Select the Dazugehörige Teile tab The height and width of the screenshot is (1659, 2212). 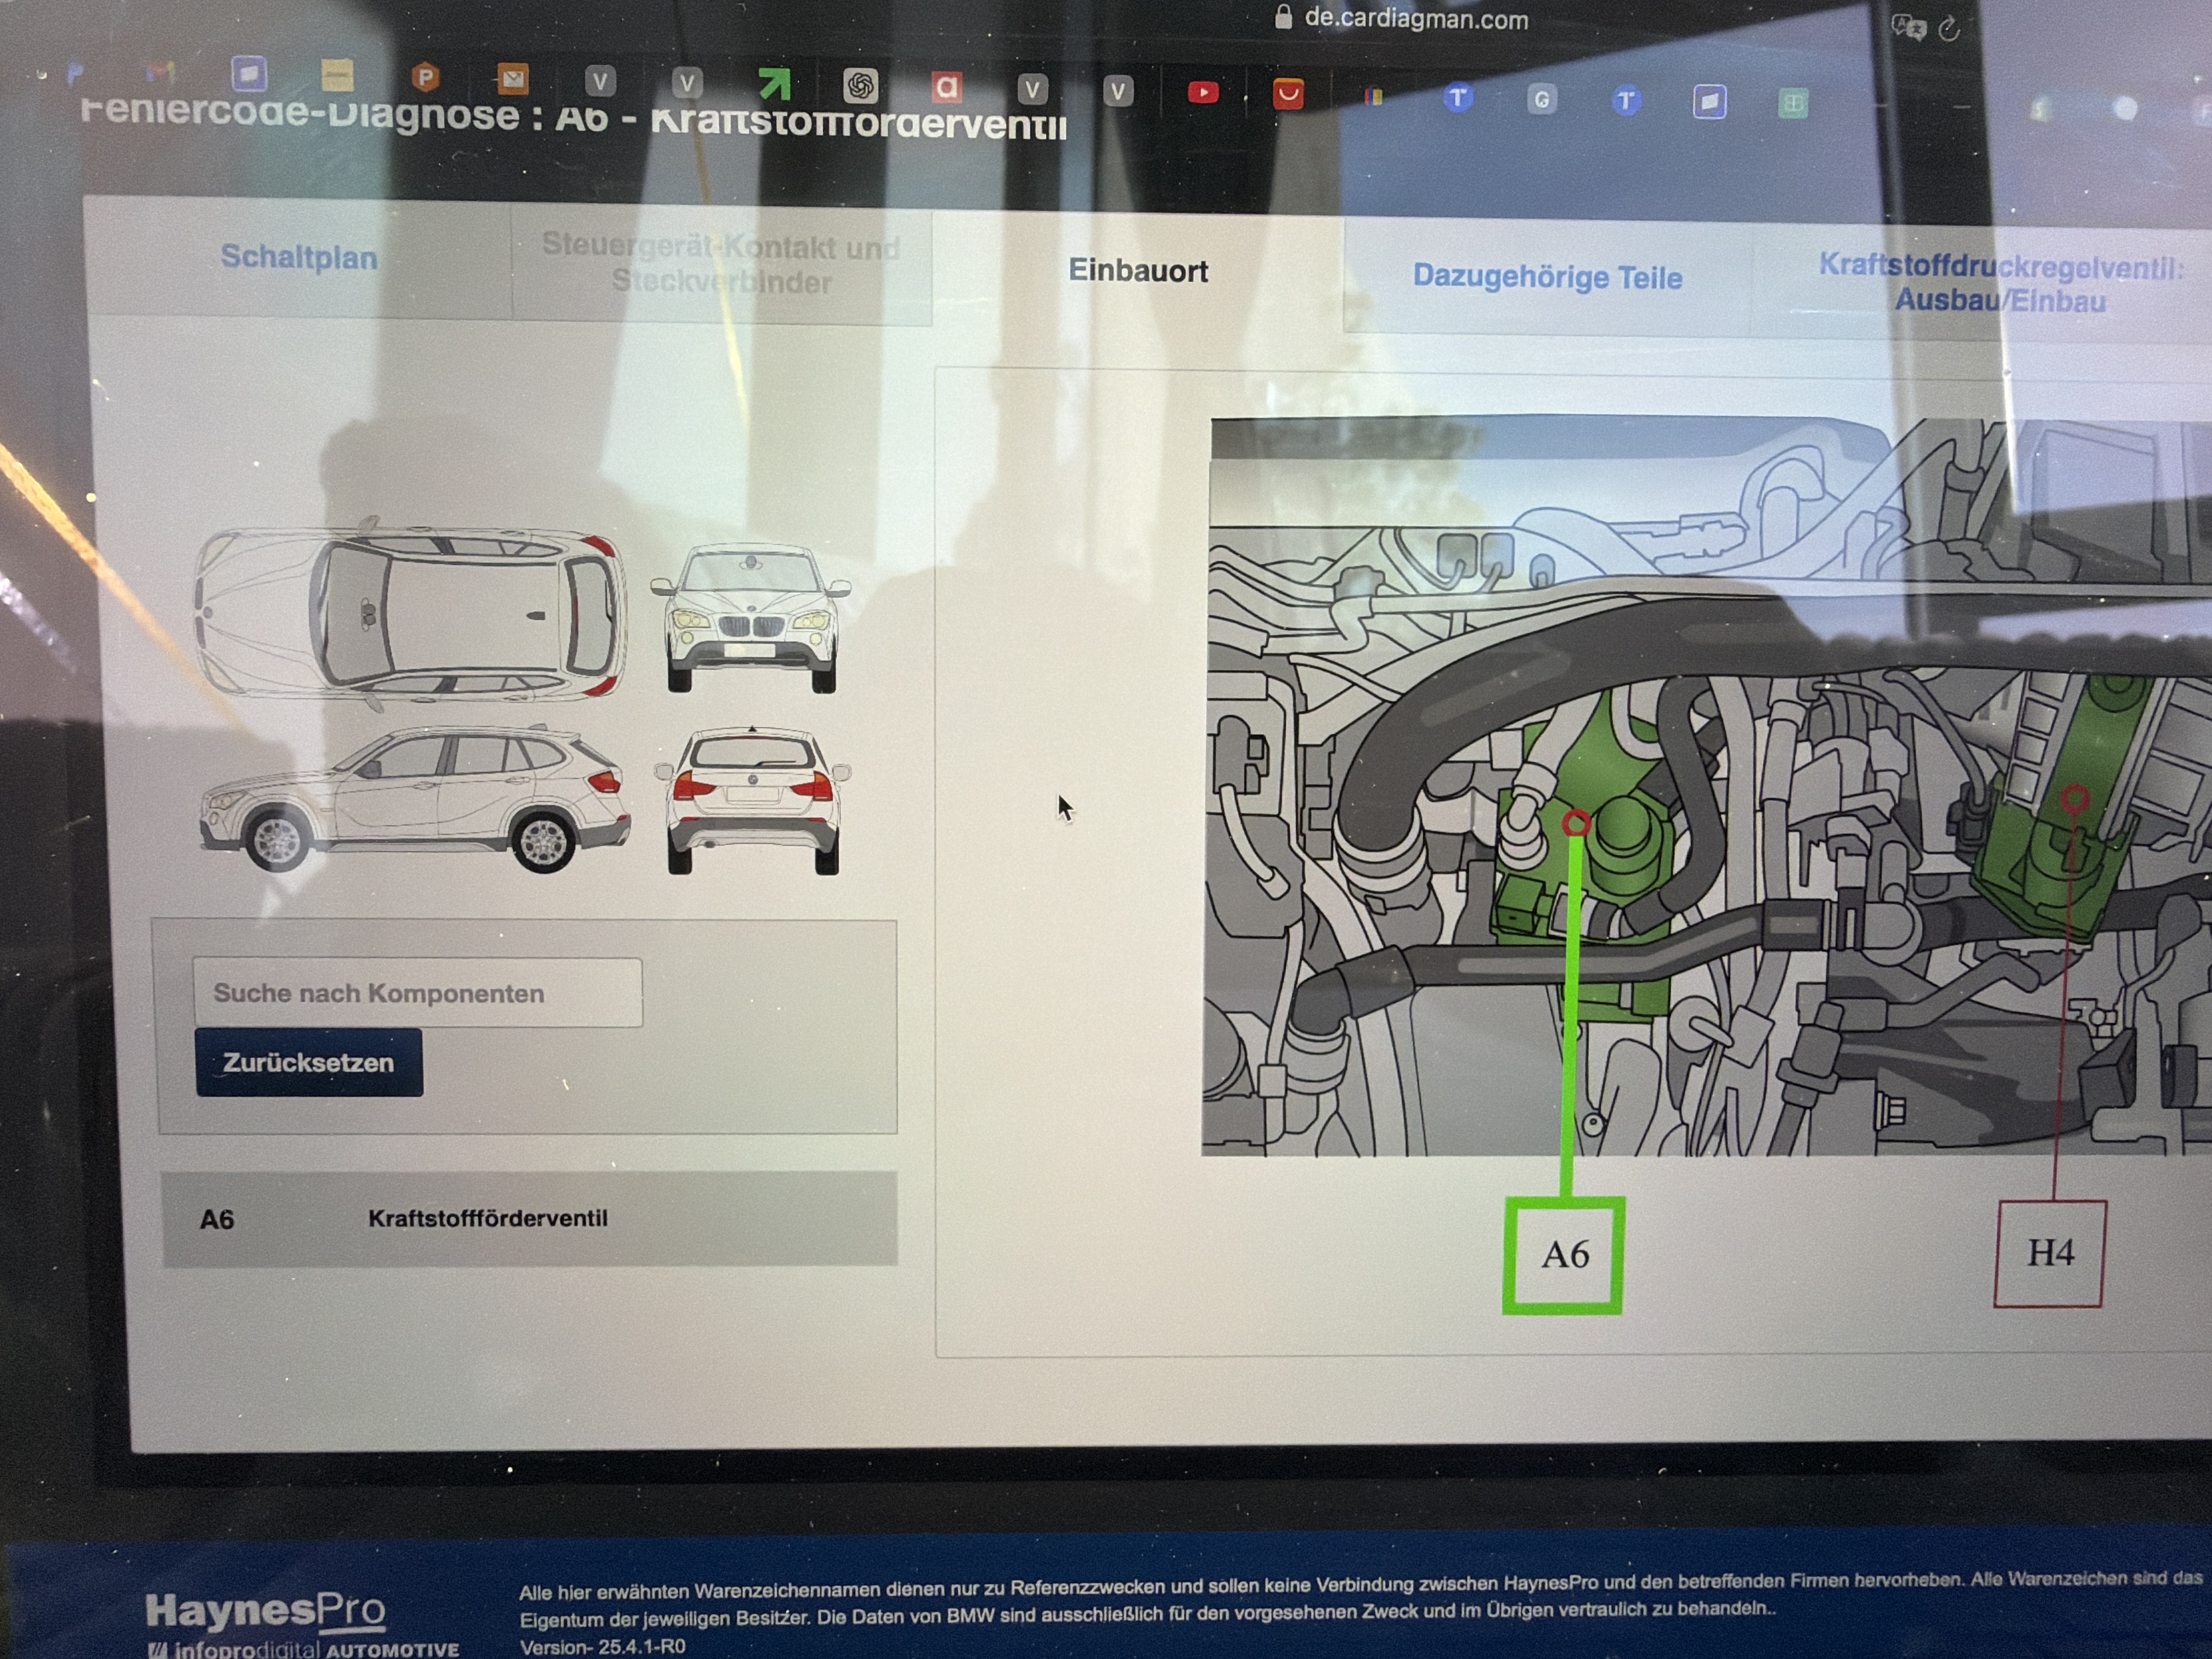point(1546,277)
